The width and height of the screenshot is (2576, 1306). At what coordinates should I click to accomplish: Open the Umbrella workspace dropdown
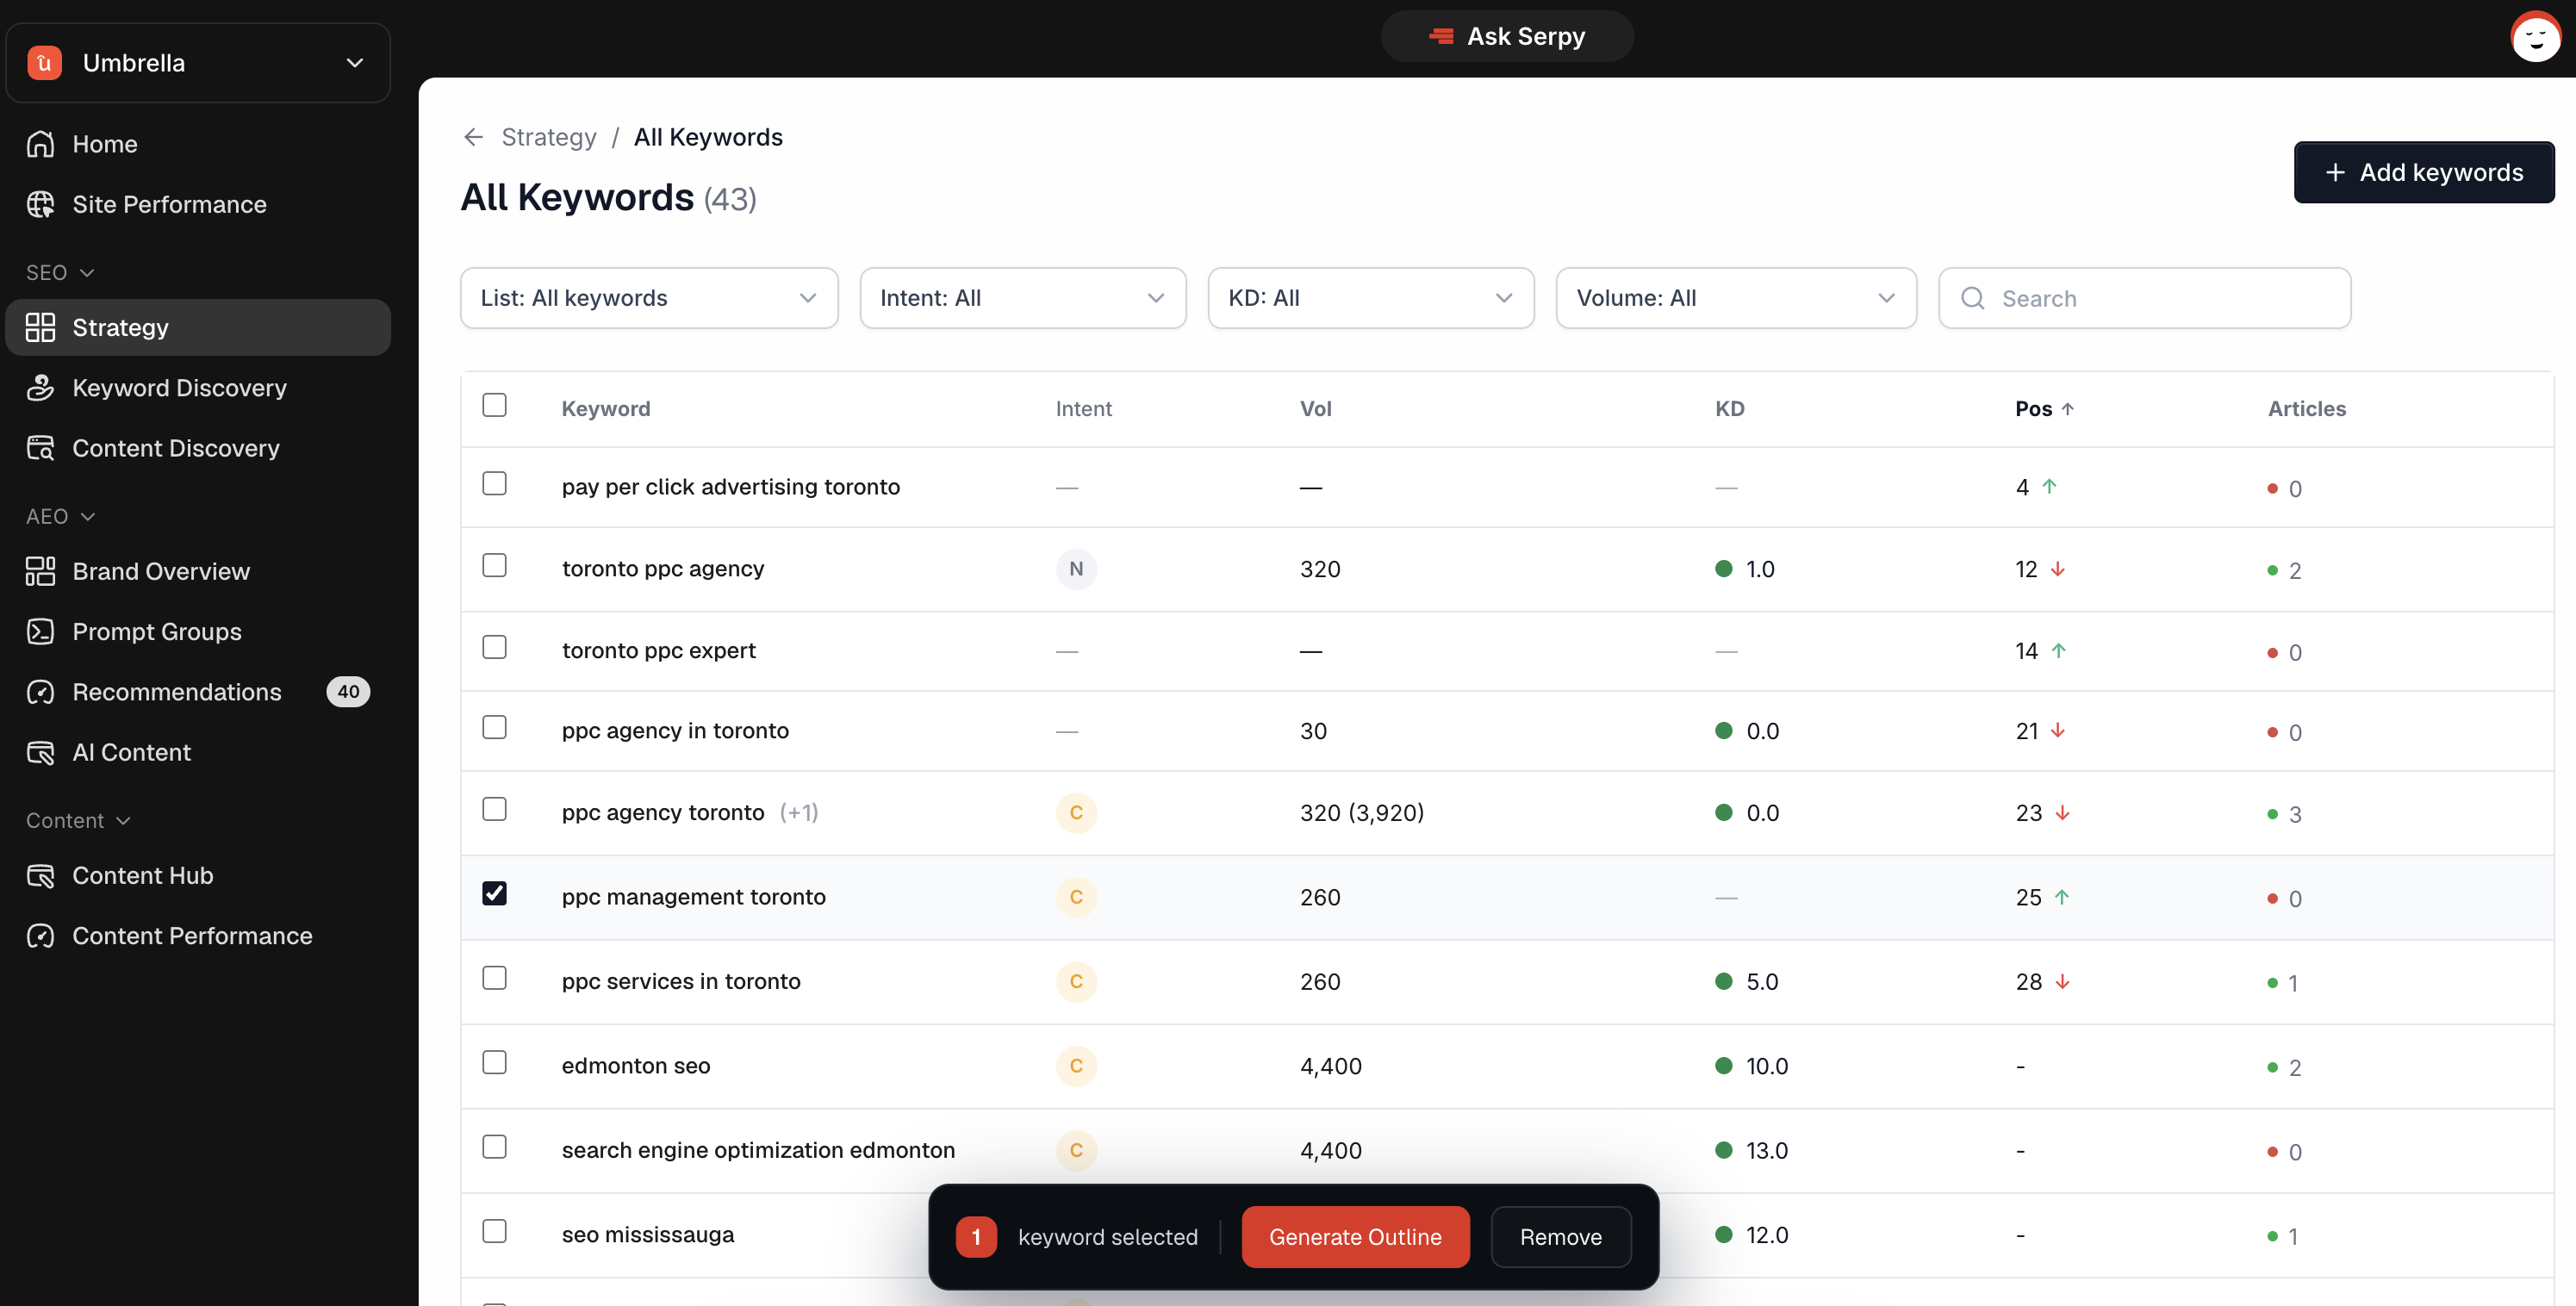pyautogui.click(x=198, y=62)
